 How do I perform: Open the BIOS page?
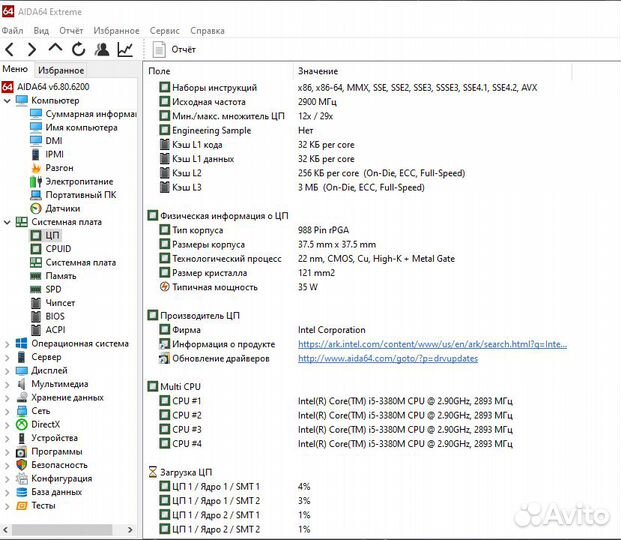click(48, 316)
